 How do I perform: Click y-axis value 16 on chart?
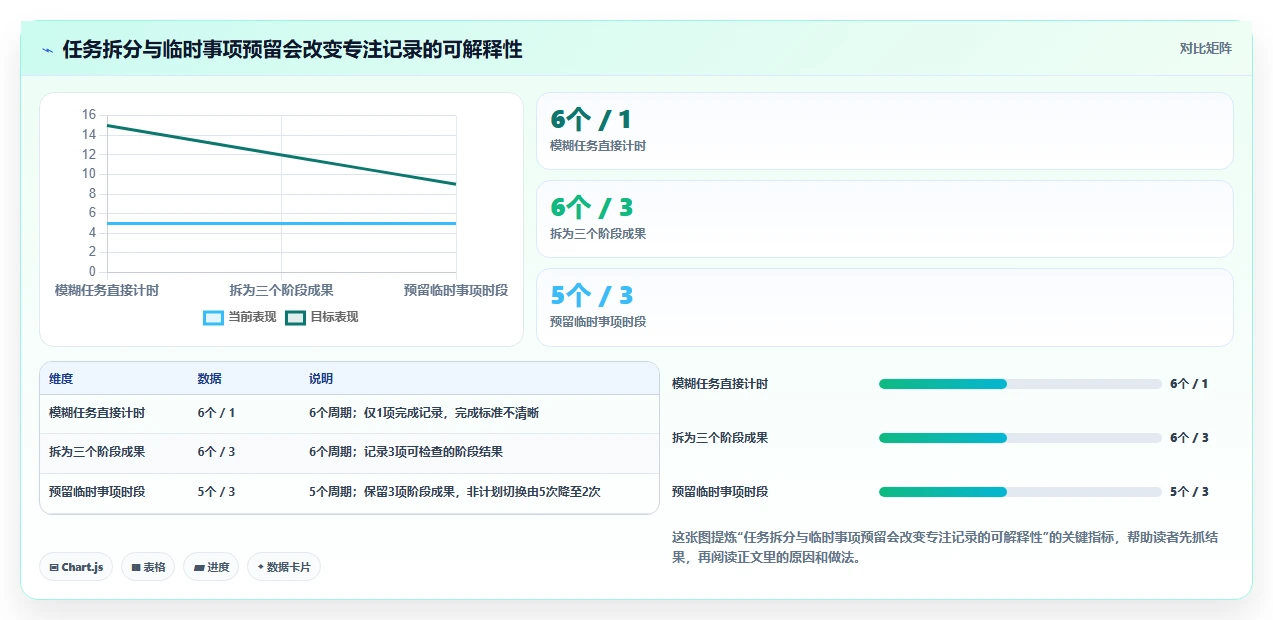coord(89,115)
